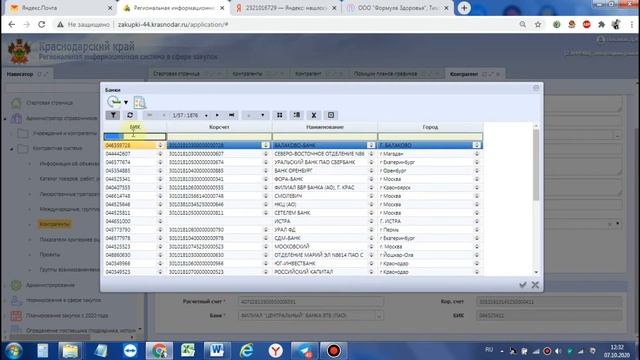Click the Корсчет filter input field
The height and width of the screenshot is (360, 640).
click(219, 136)
